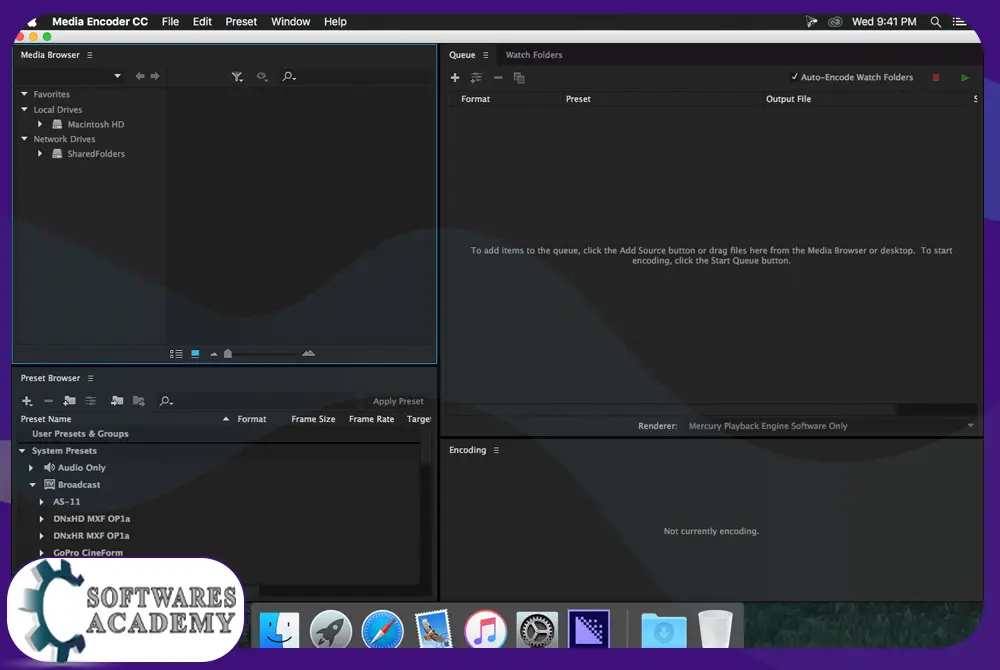Click Media Browser forward arrow
This screenshot has width=1000, height=670.
click(x=155, y=76)
